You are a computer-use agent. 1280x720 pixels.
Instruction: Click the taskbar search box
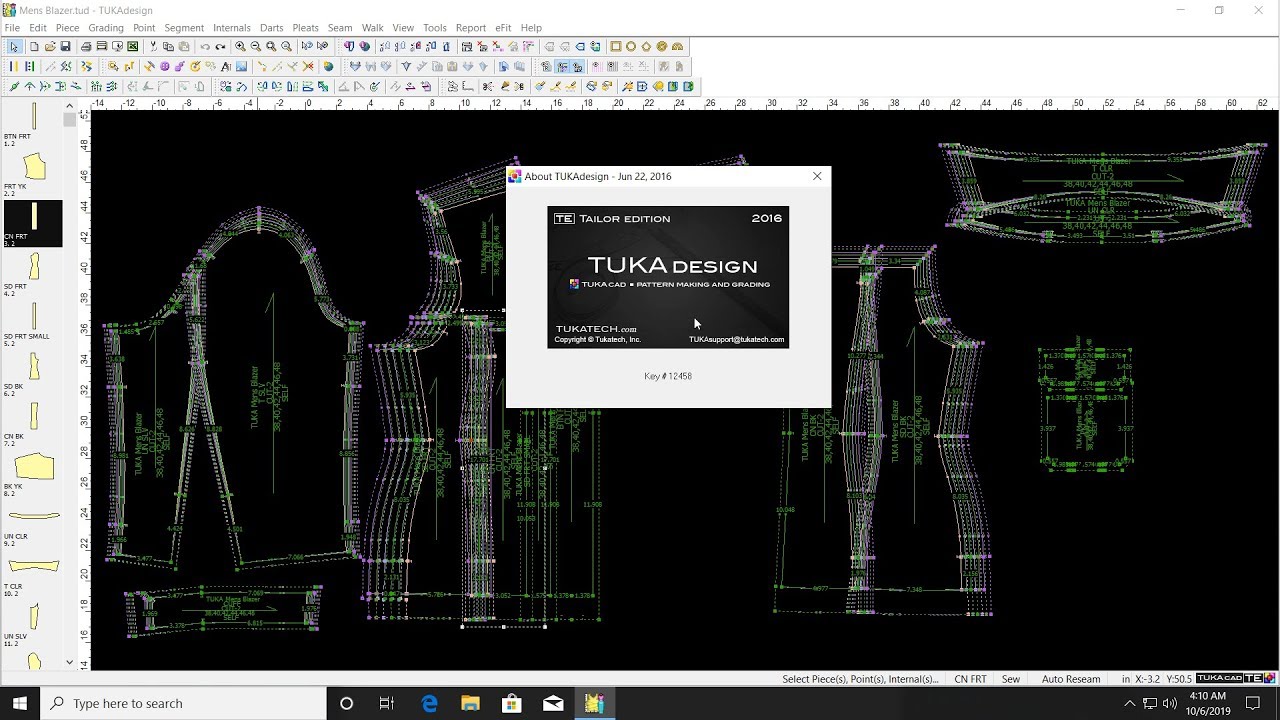pos(183,703)
